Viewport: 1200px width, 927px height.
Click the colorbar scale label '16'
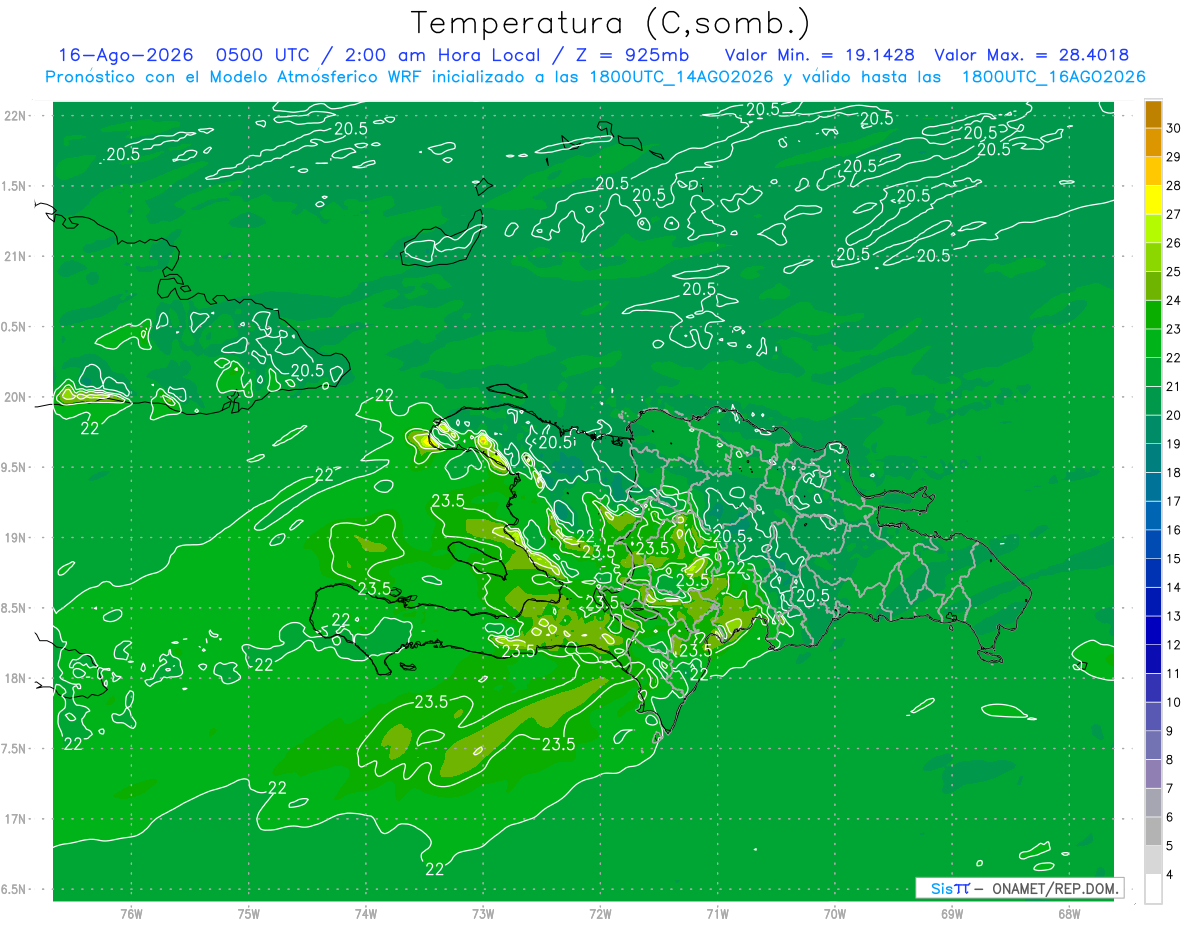[1174, 530]
